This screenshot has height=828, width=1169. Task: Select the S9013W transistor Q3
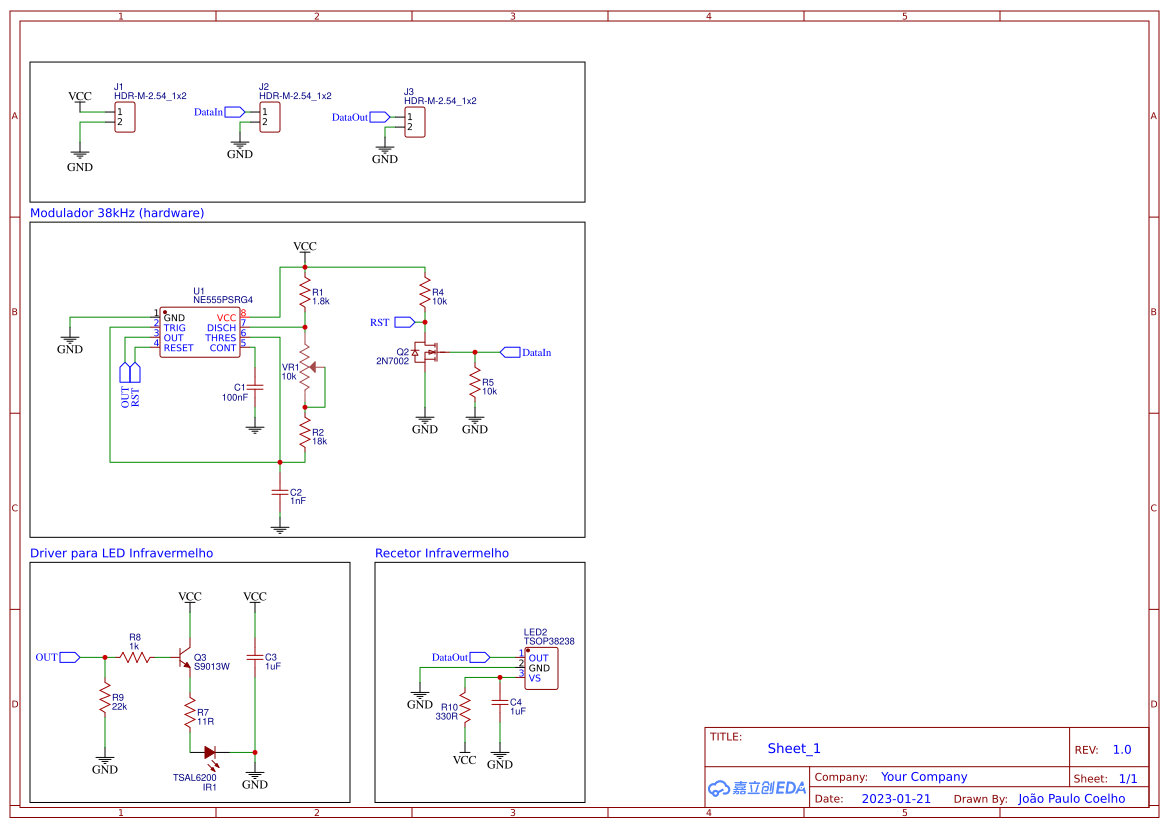pyautogui.click(x=186, y=657)
